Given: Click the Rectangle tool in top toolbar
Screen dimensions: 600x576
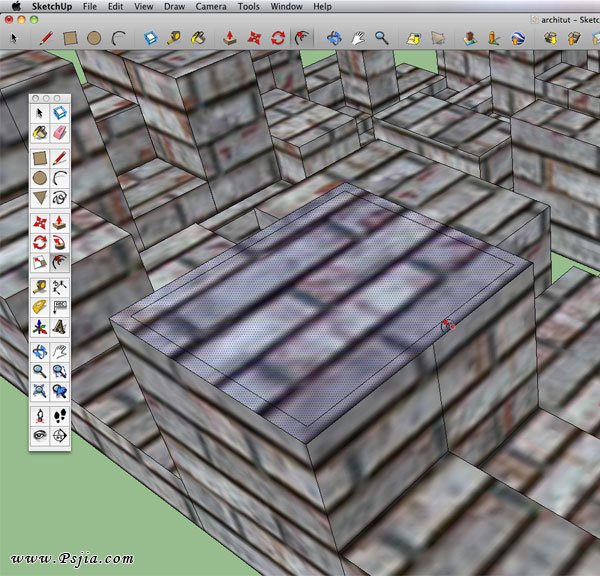Looking at the screenshot, I should (x=70, y=38).
